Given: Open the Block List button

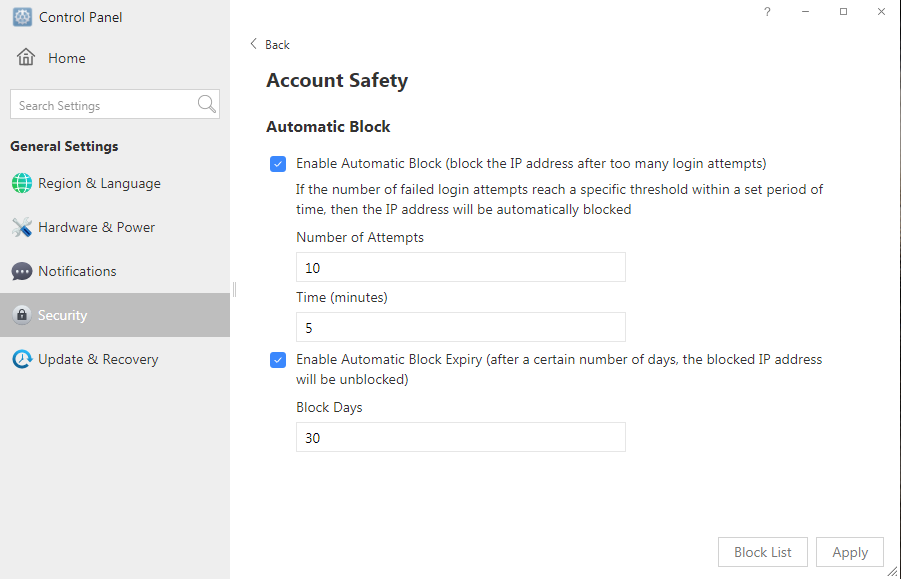Looking at the screenshot, I should 763,552.
